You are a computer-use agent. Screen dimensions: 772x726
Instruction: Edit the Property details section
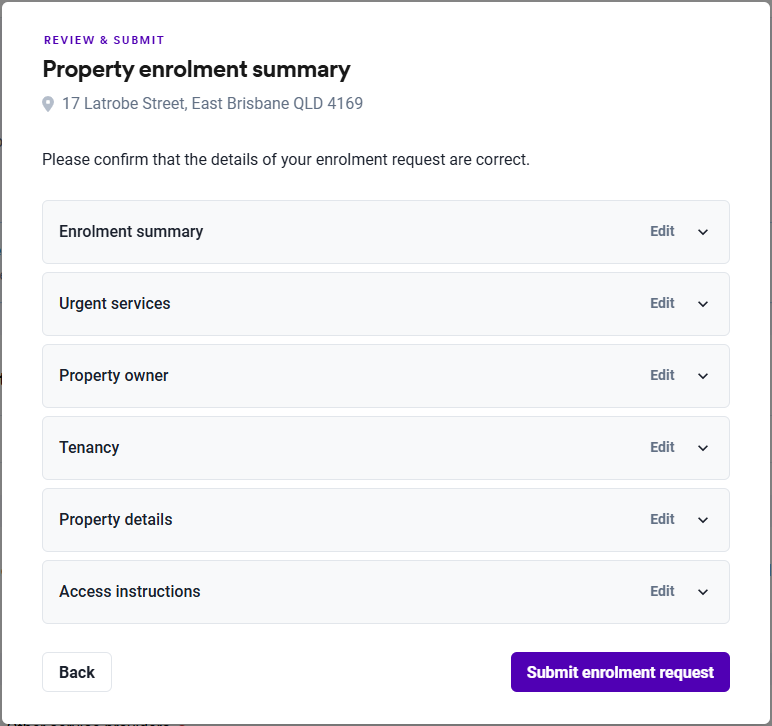point(662,519)
